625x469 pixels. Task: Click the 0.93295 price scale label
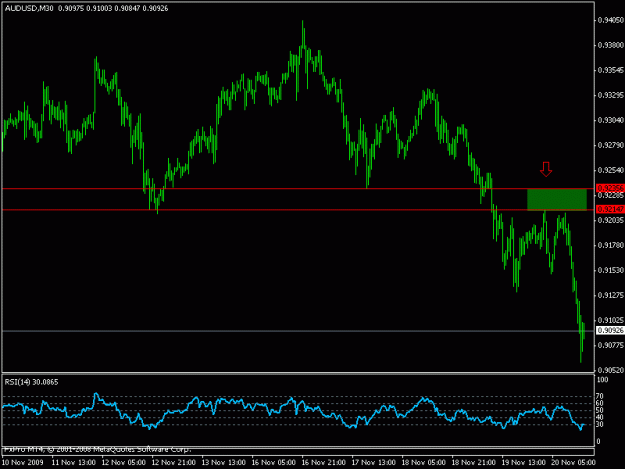point(611,96)
